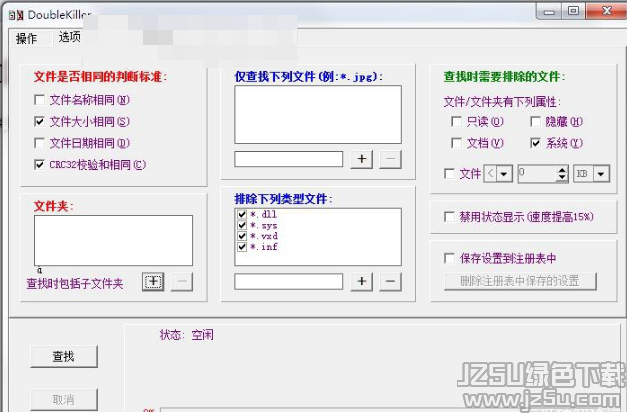
Task: Close the DoubleKiller window
Action: tap(606, 11)
